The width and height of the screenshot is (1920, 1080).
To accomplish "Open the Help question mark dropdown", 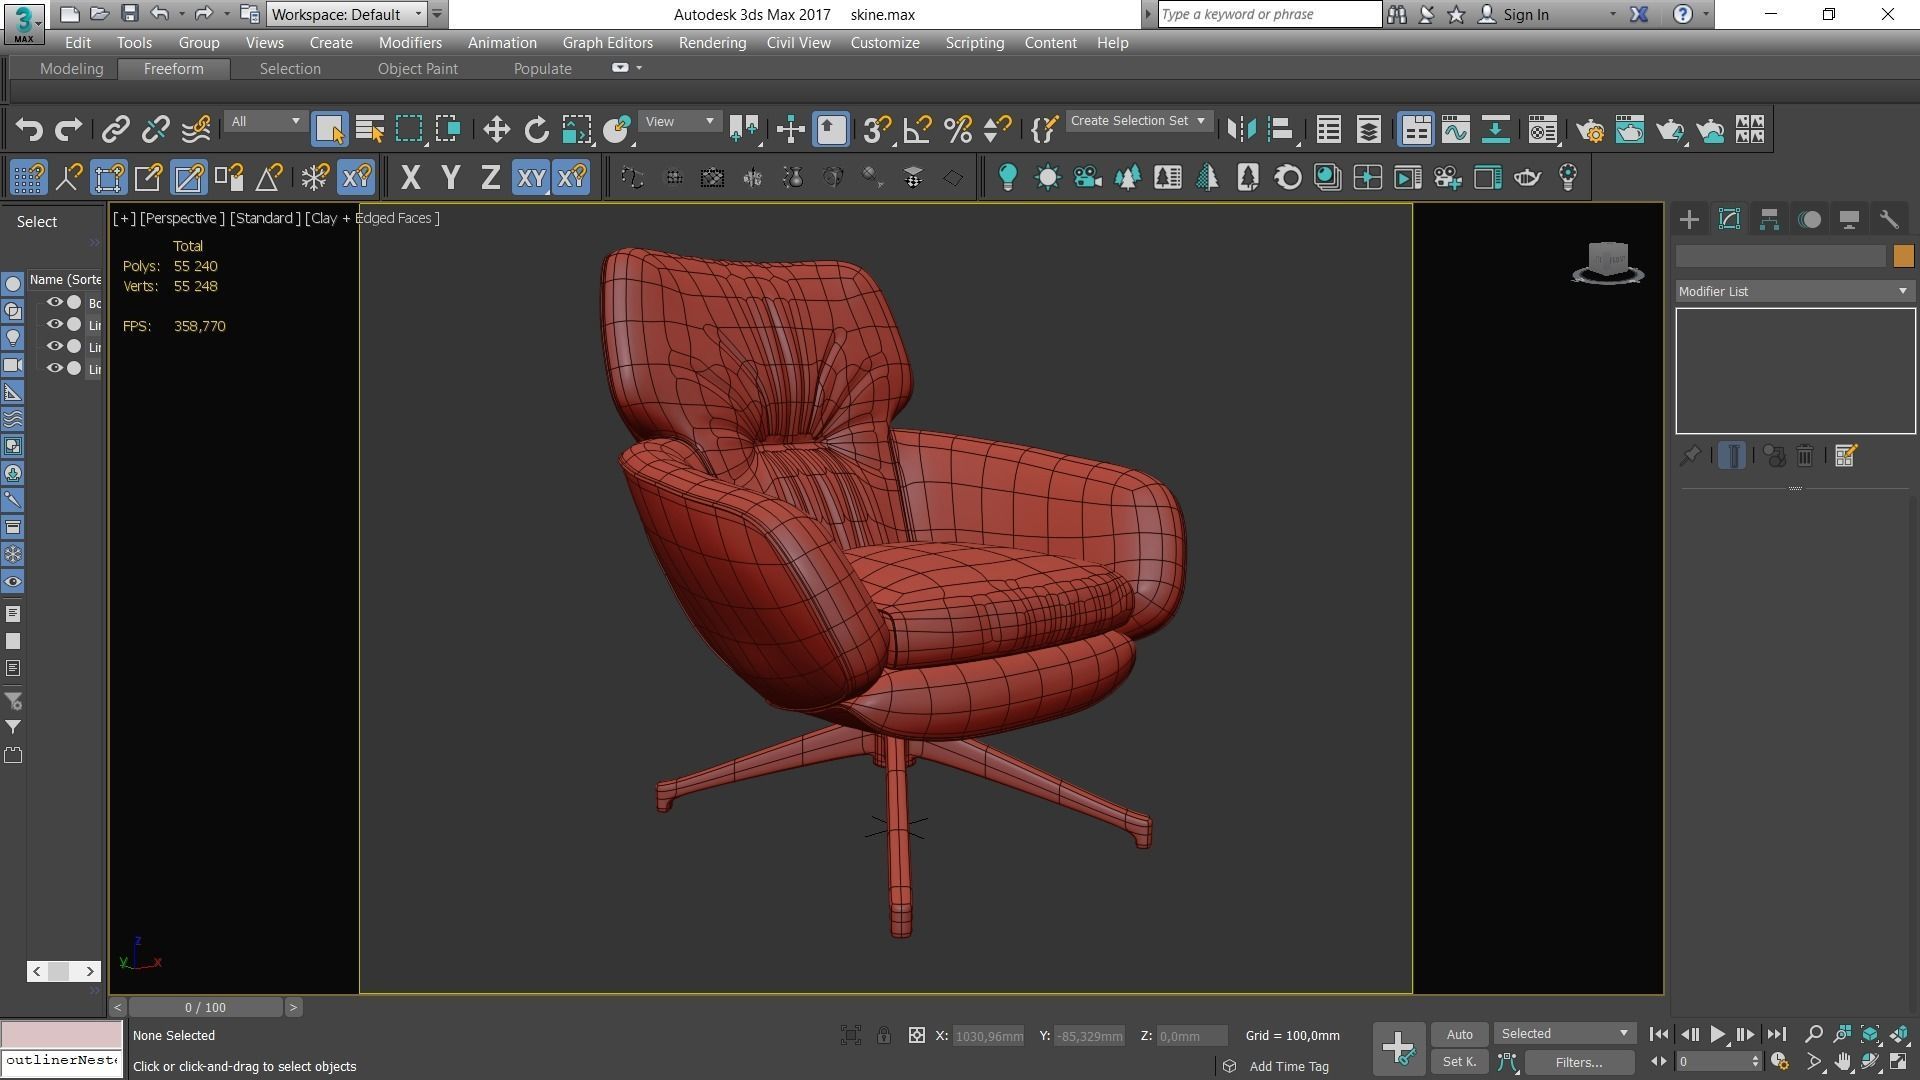I will (x=1705, y=14).
